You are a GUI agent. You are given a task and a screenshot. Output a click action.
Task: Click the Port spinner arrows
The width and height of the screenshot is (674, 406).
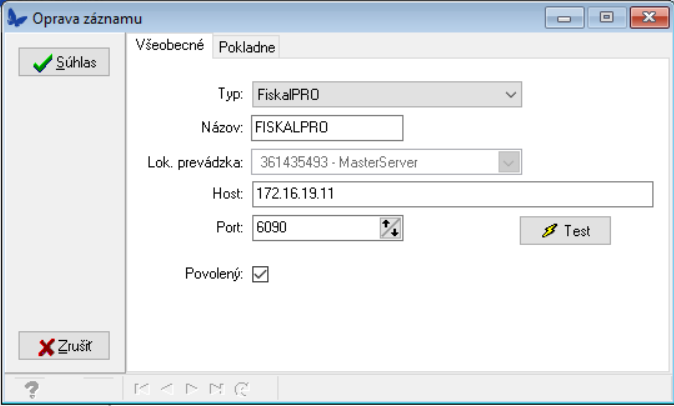point(390,228)
